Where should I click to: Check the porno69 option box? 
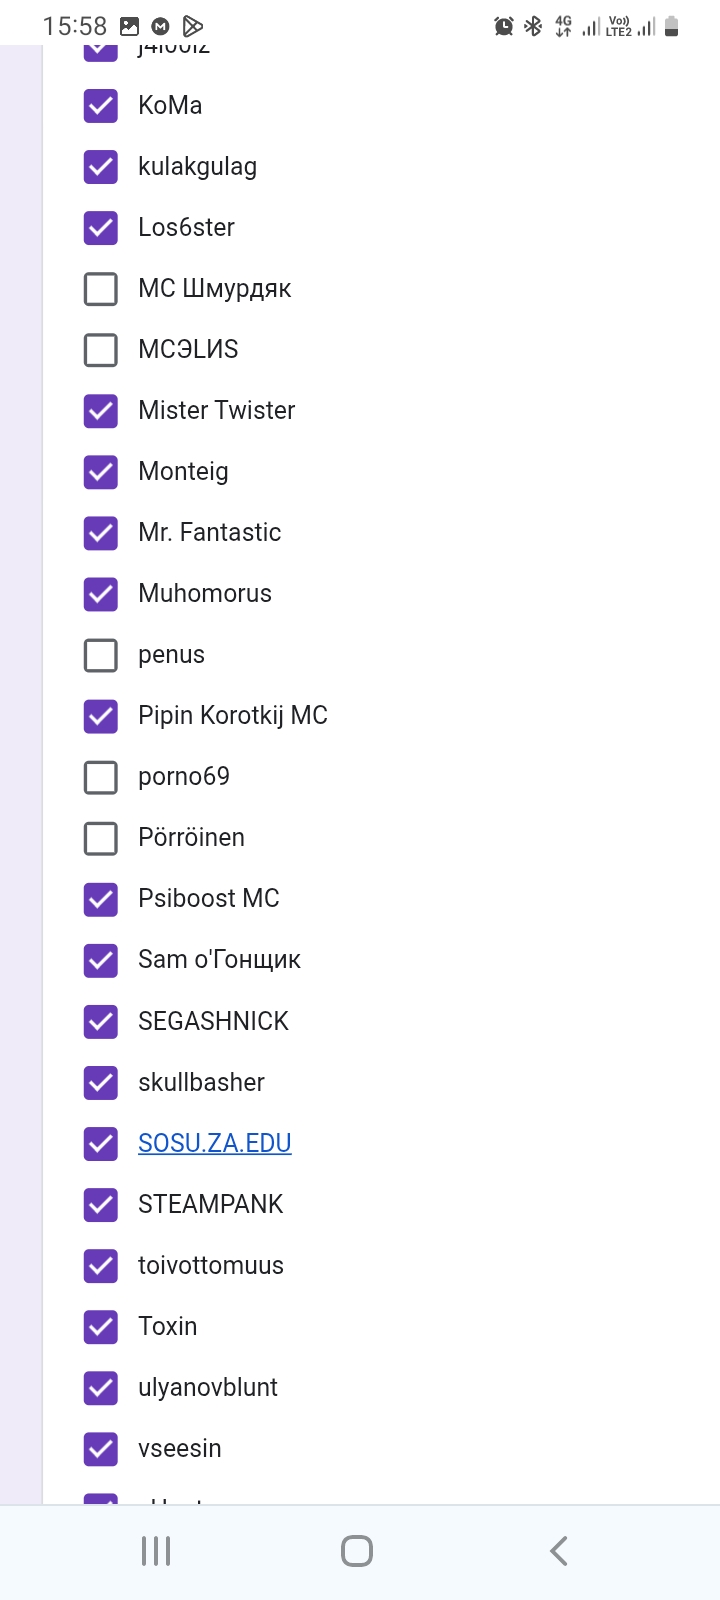click(101, 777)
